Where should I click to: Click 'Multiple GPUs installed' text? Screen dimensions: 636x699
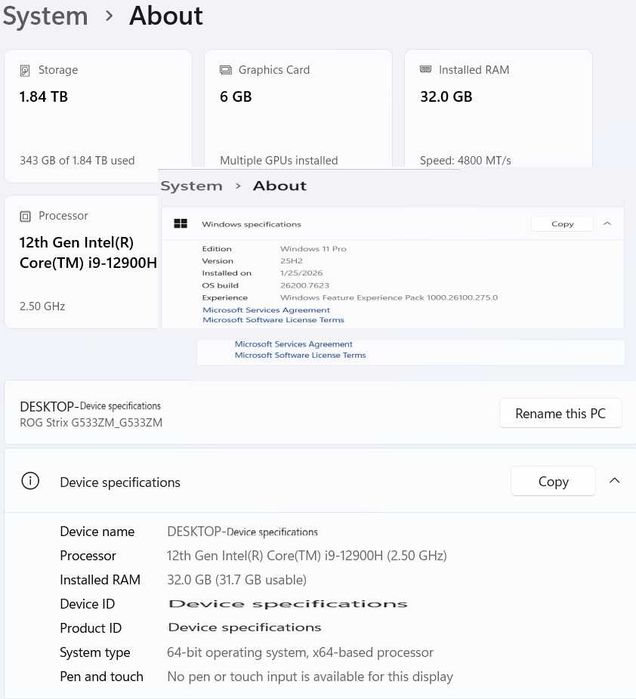point(279,160)
